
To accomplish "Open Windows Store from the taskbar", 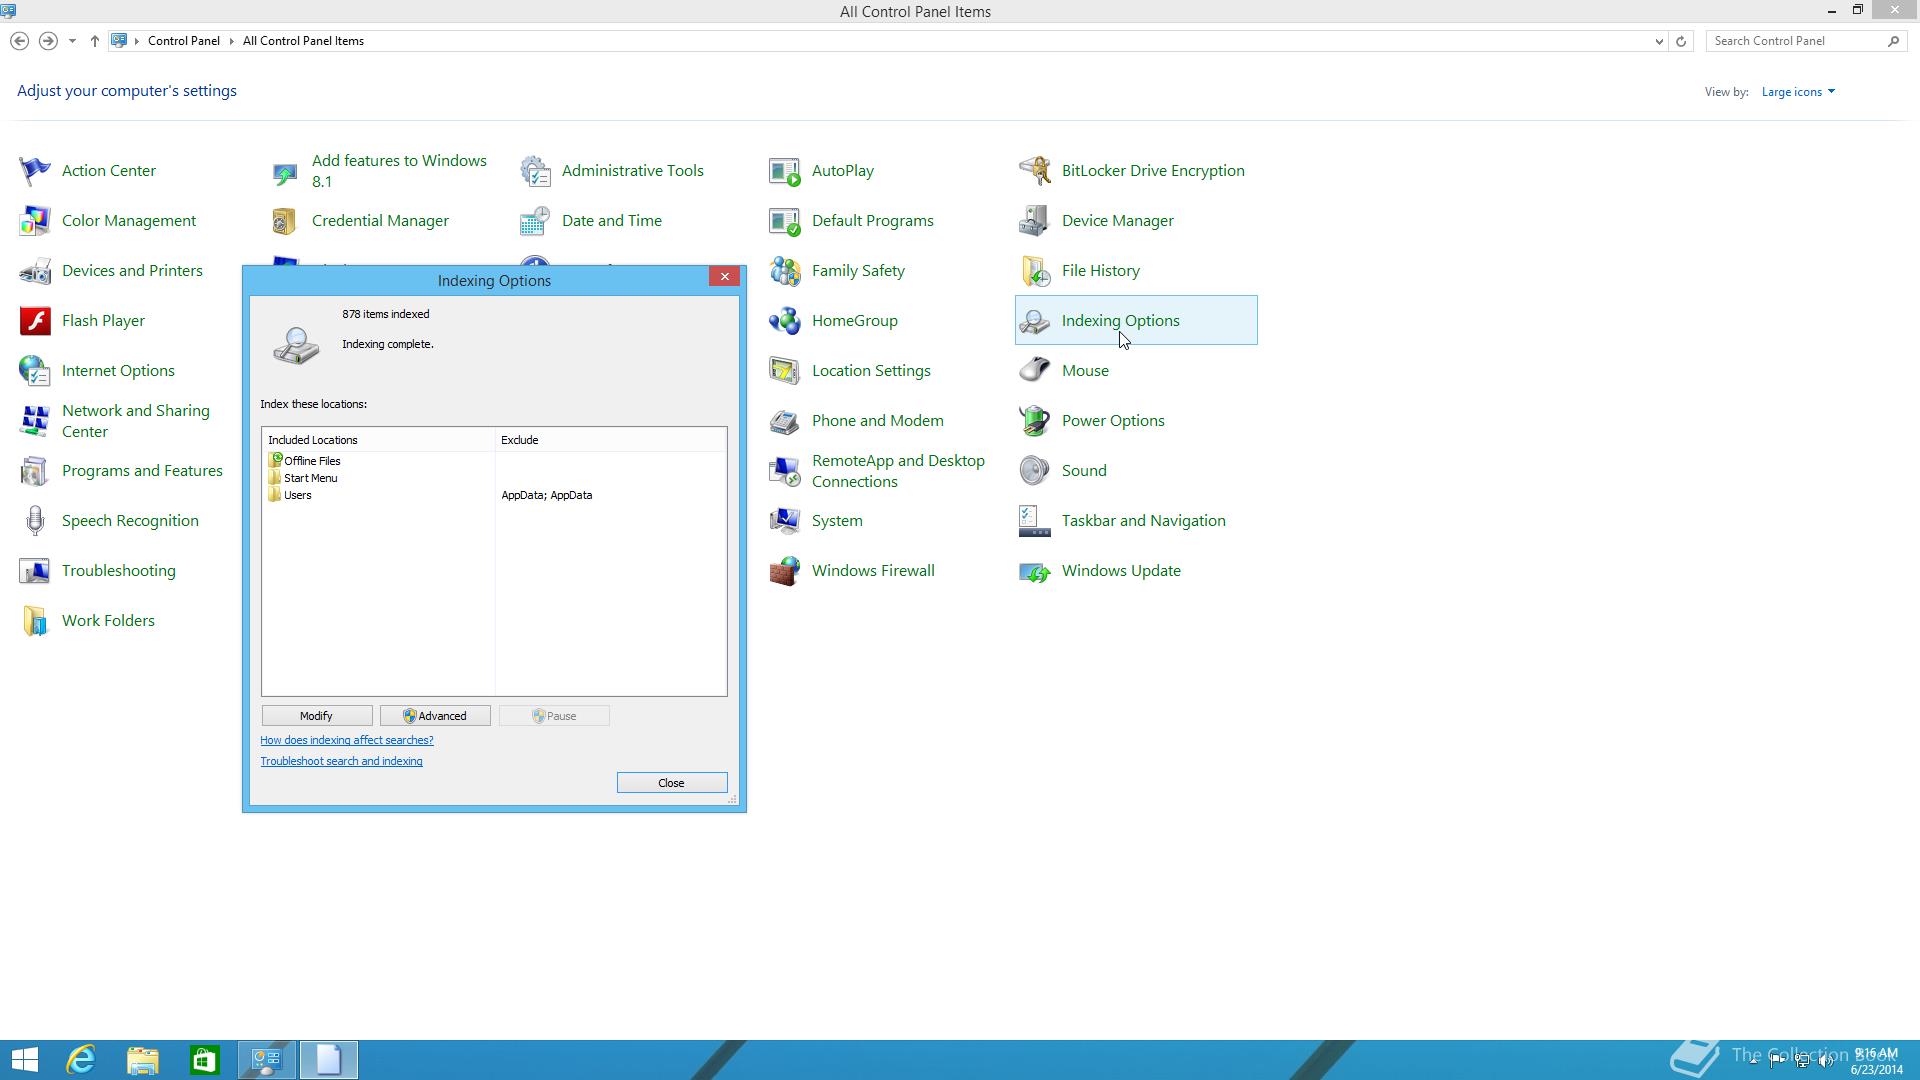I will tap(205, 1060).
